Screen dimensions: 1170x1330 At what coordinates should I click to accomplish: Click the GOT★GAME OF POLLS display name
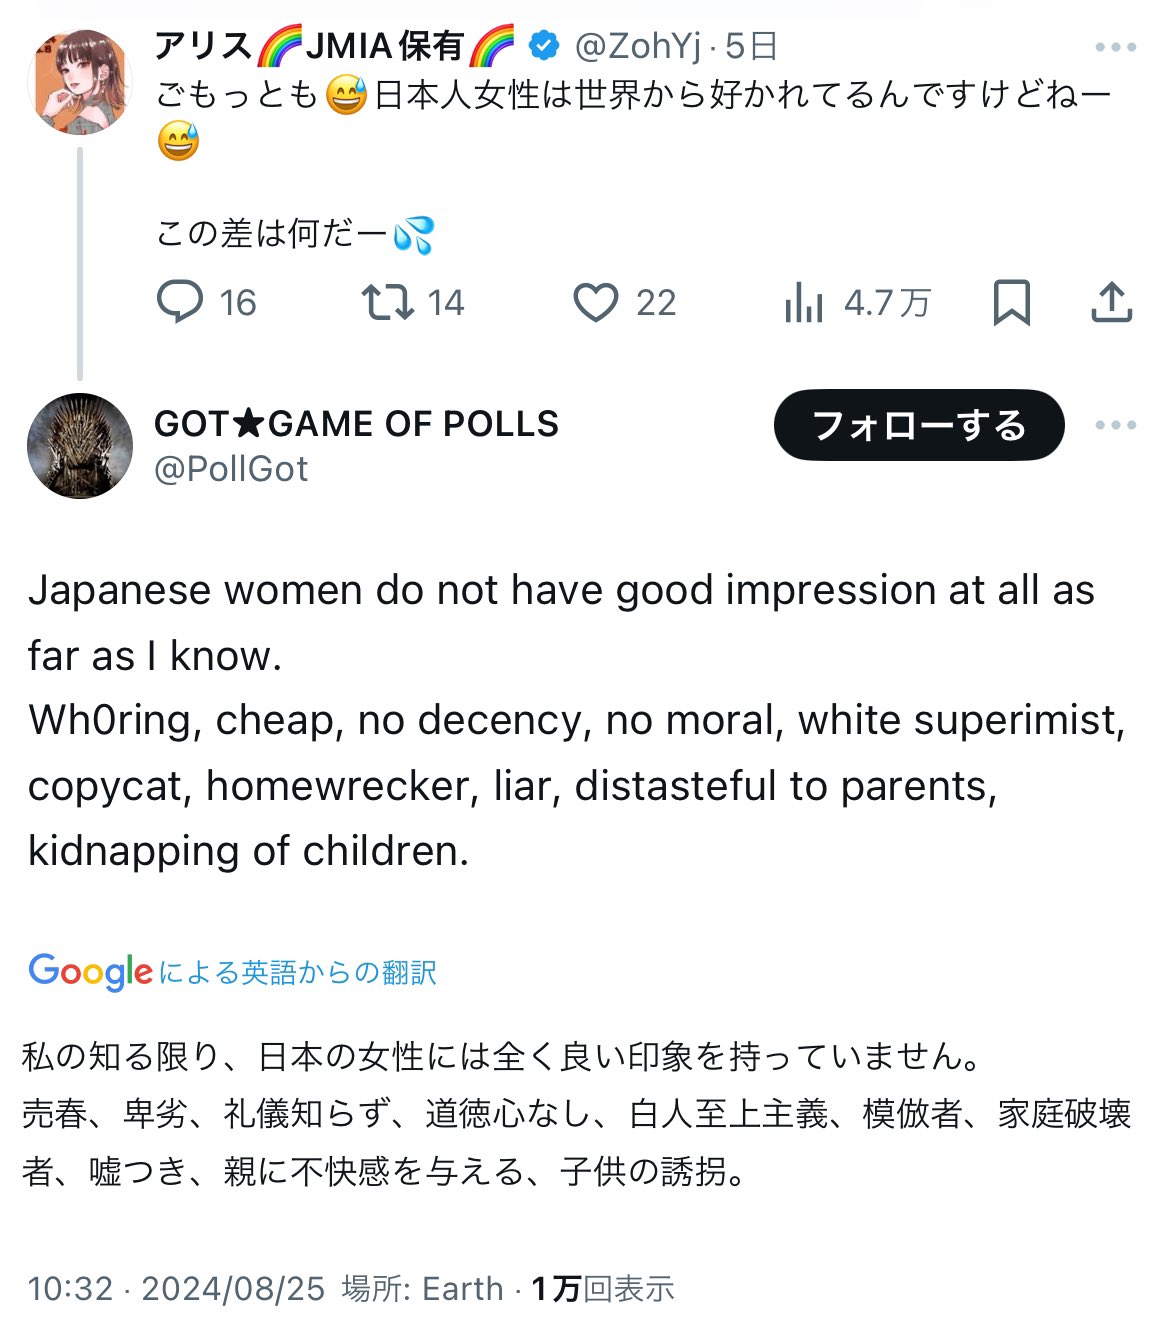coord(356,424)
